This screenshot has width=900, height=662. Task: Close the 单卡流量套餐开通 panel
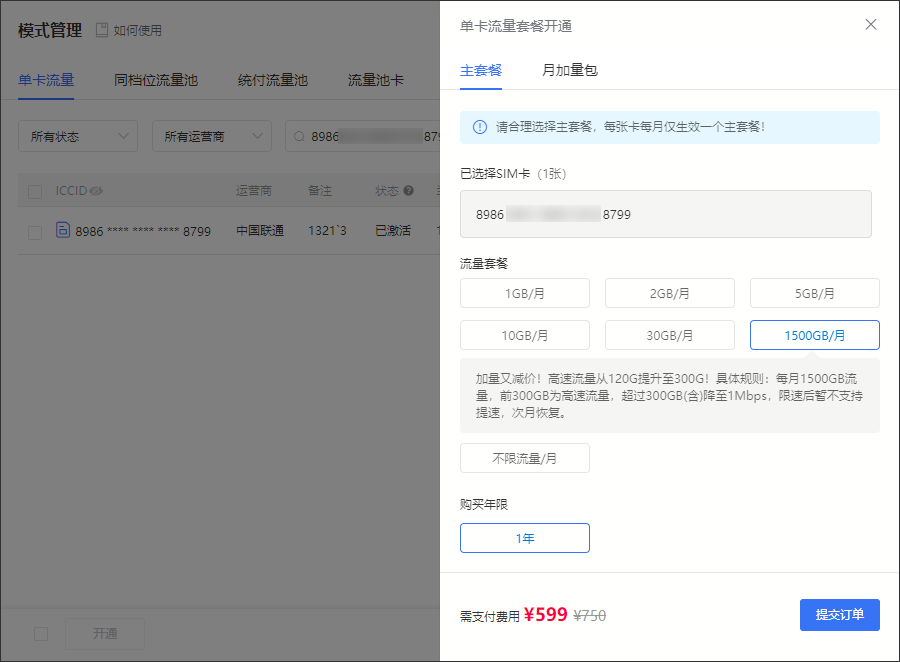click(x=870, y=25)
